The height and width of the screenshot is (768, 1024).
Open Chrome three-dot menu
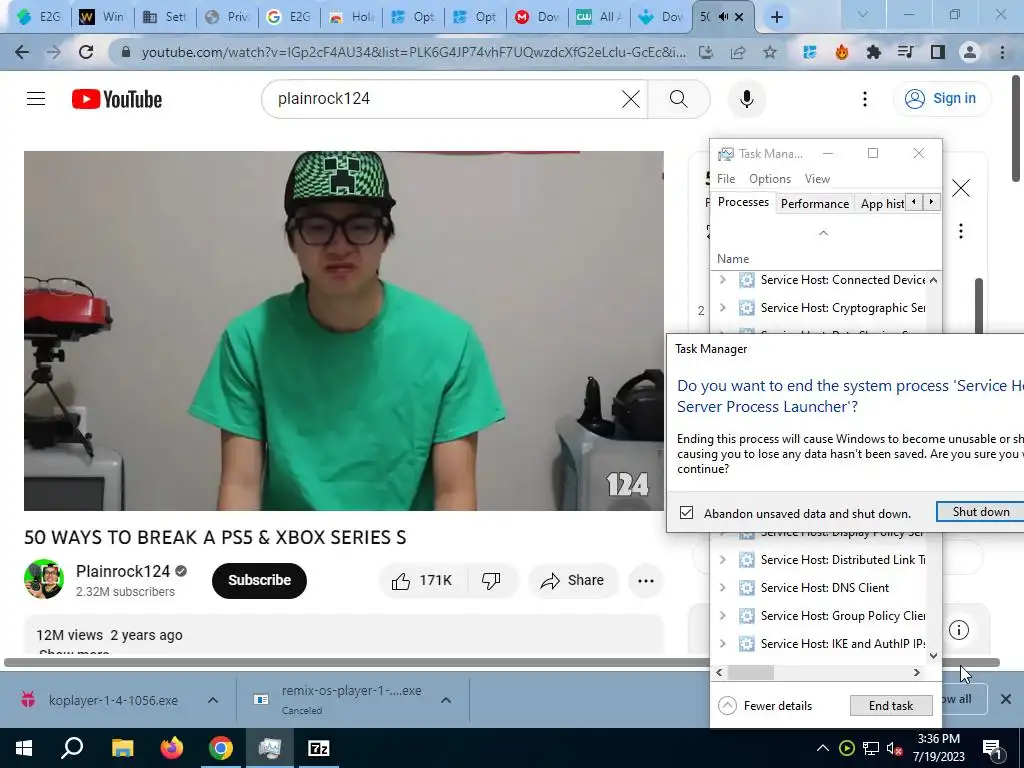click(1002, 52)
